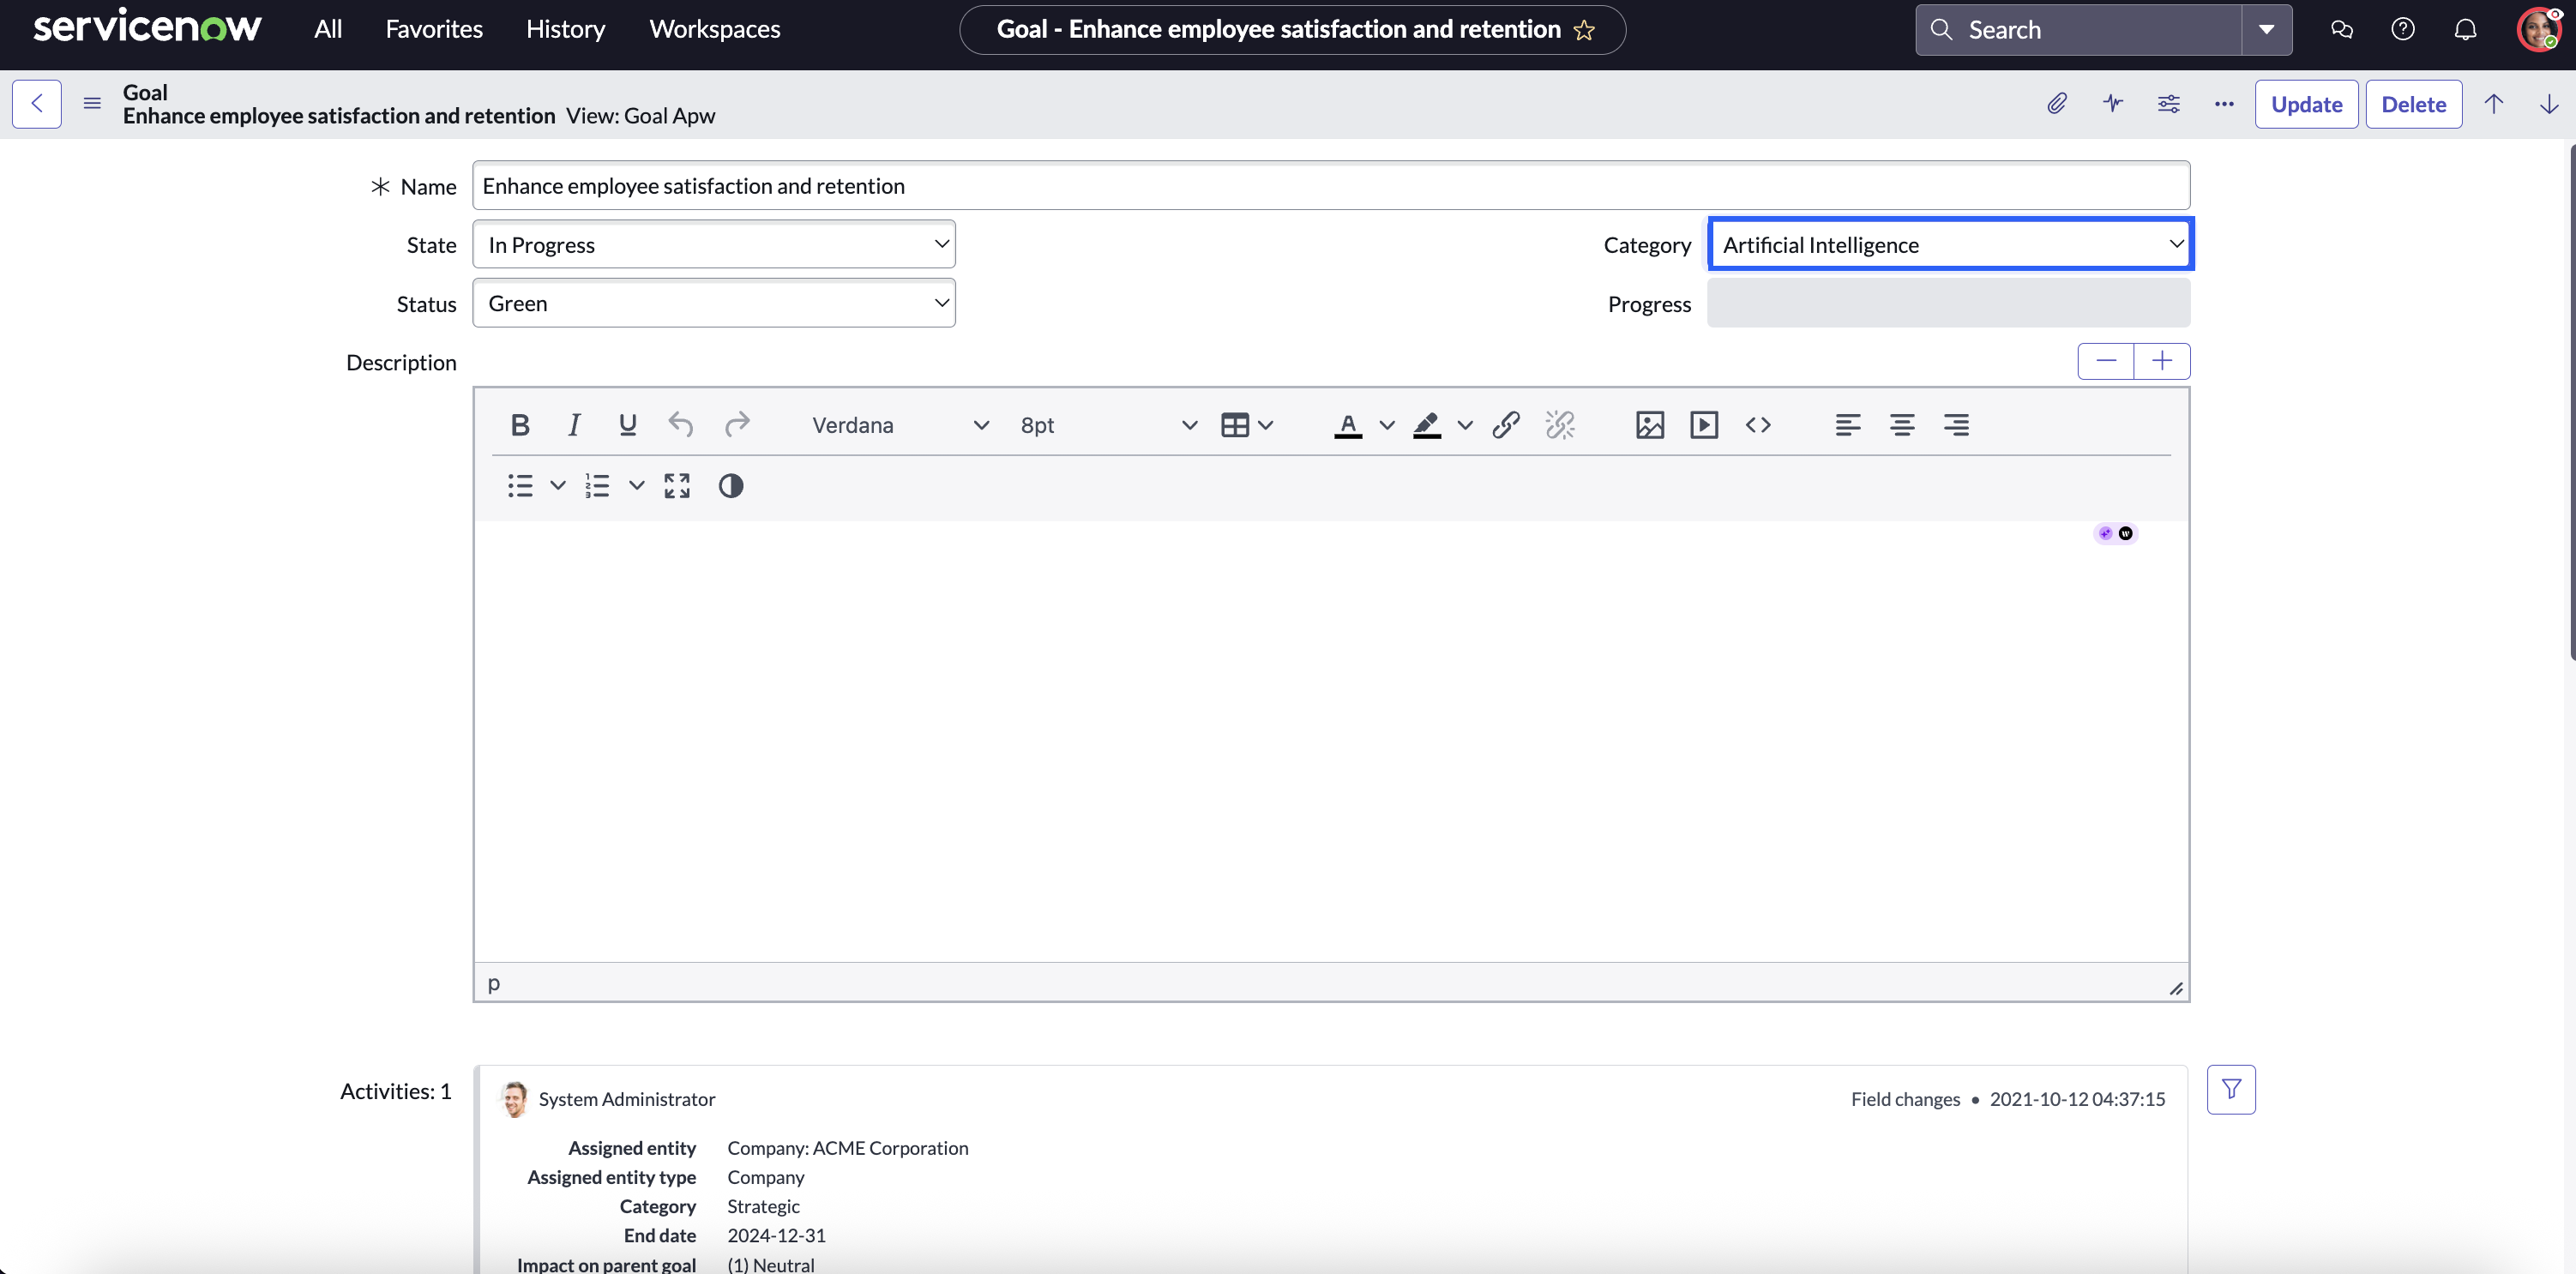Open the notifications bell icon

click(2465, 30)
